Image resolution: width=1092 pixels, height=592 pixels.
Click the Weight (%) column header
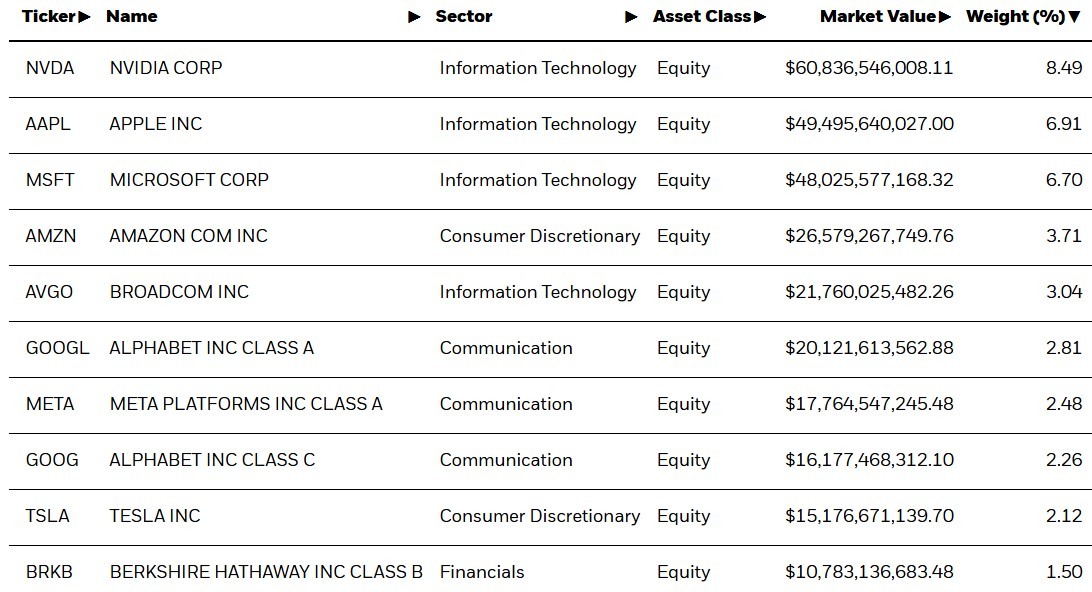point(1014,17)
